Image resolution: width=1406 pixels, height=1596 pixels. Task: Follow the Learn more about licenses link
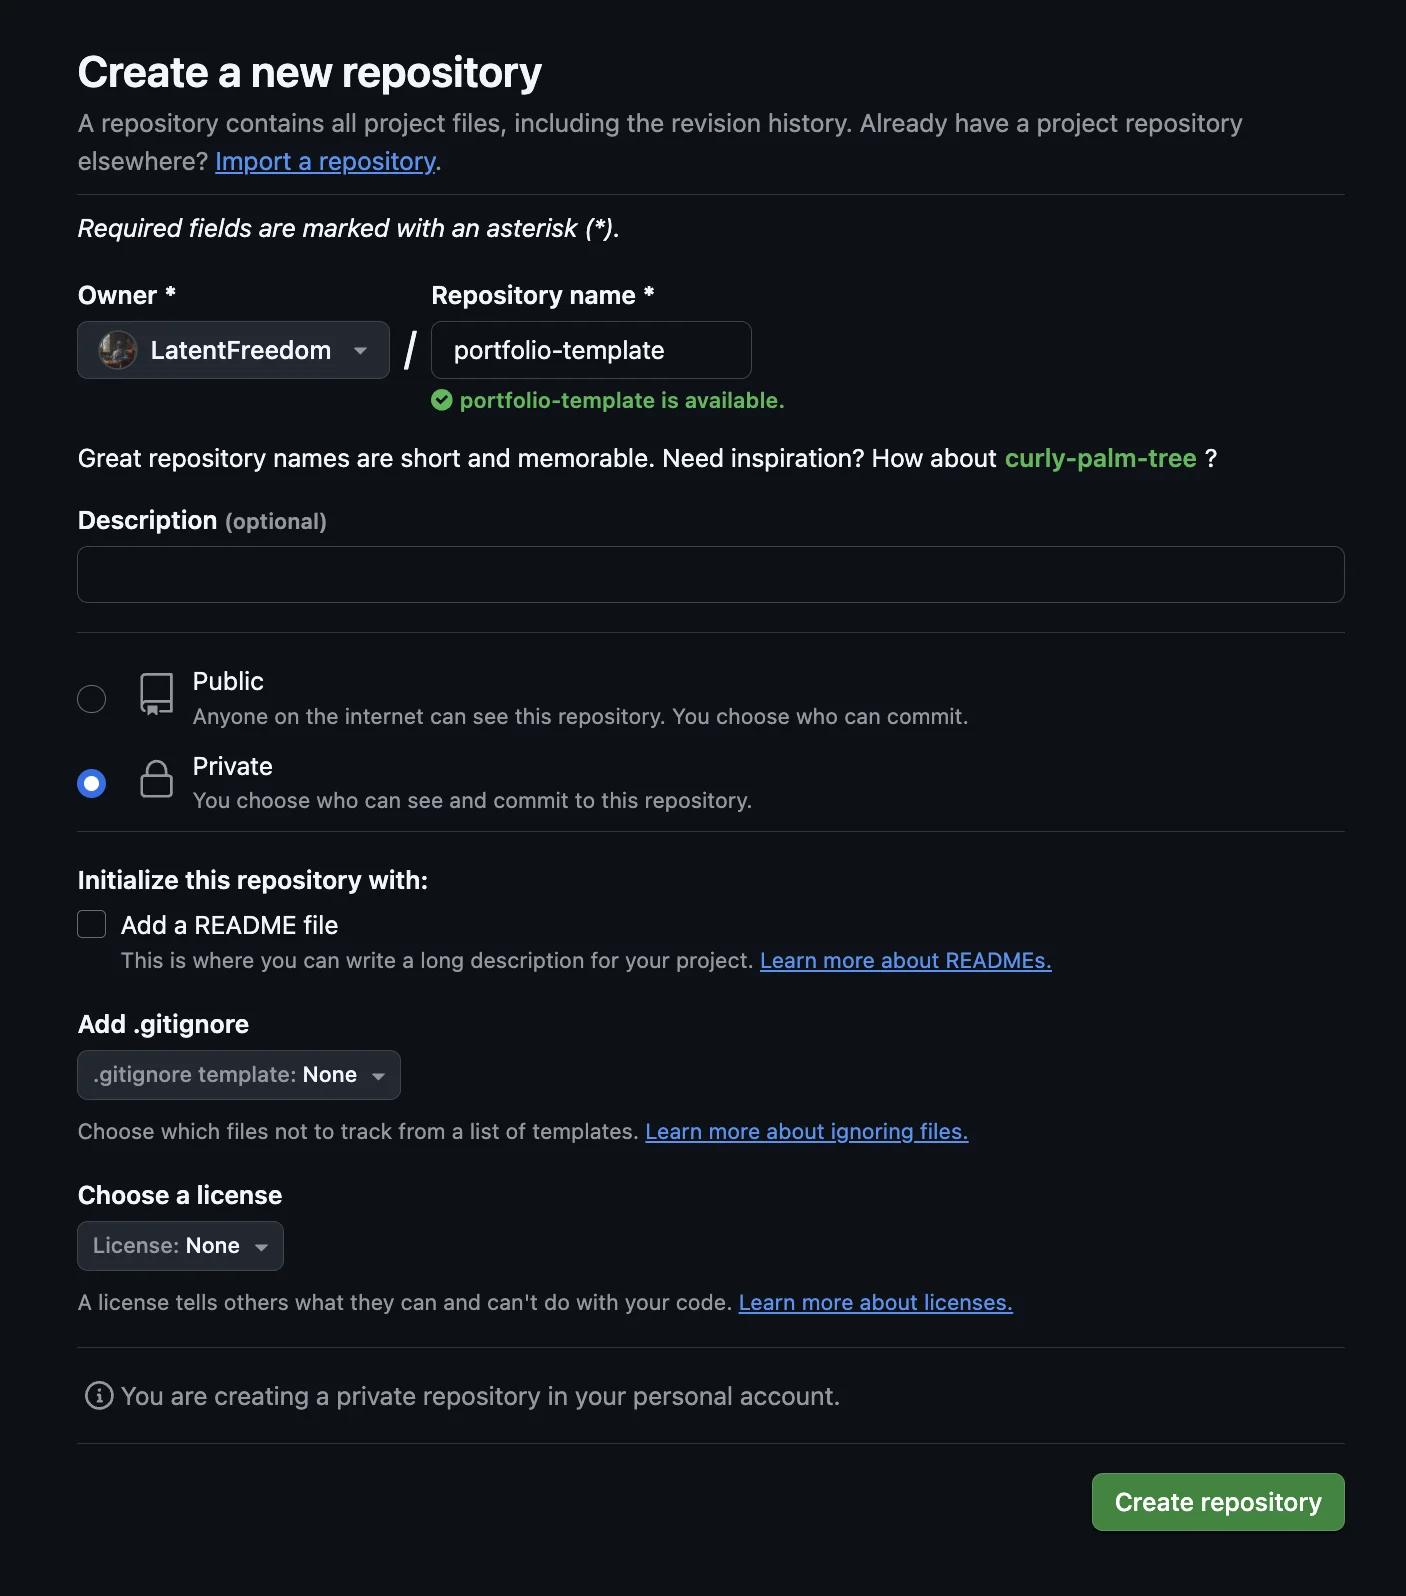click(x=874, y=1302)
